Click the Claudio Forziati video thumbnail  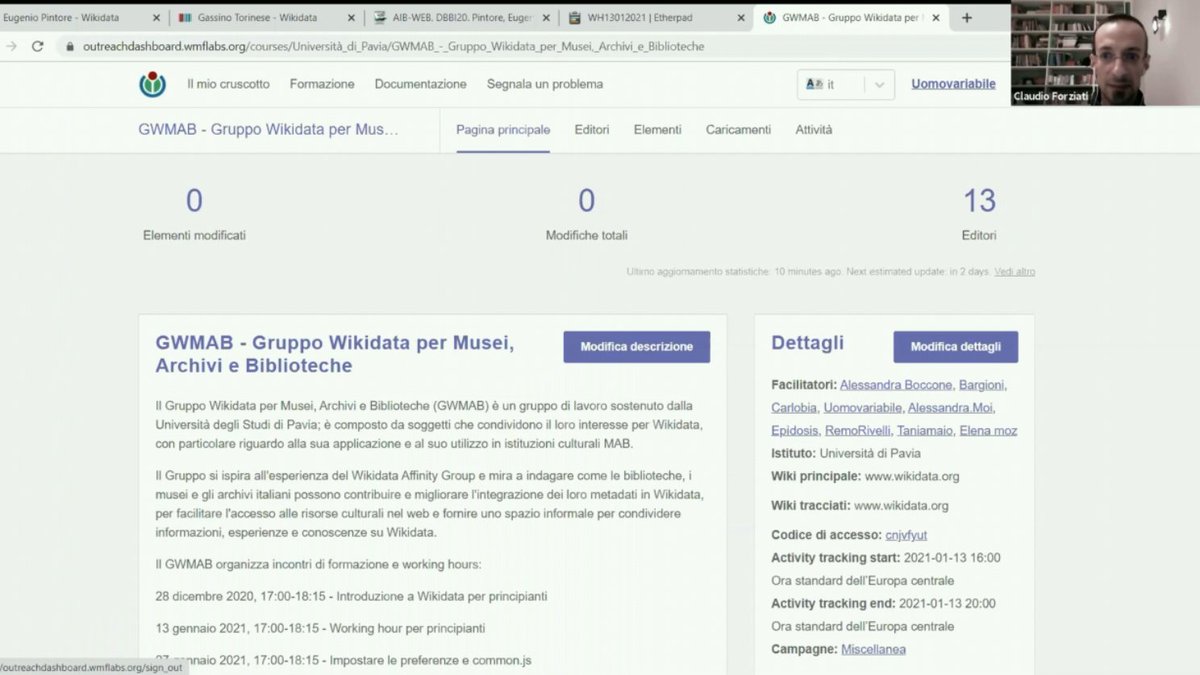point(1105,53)
